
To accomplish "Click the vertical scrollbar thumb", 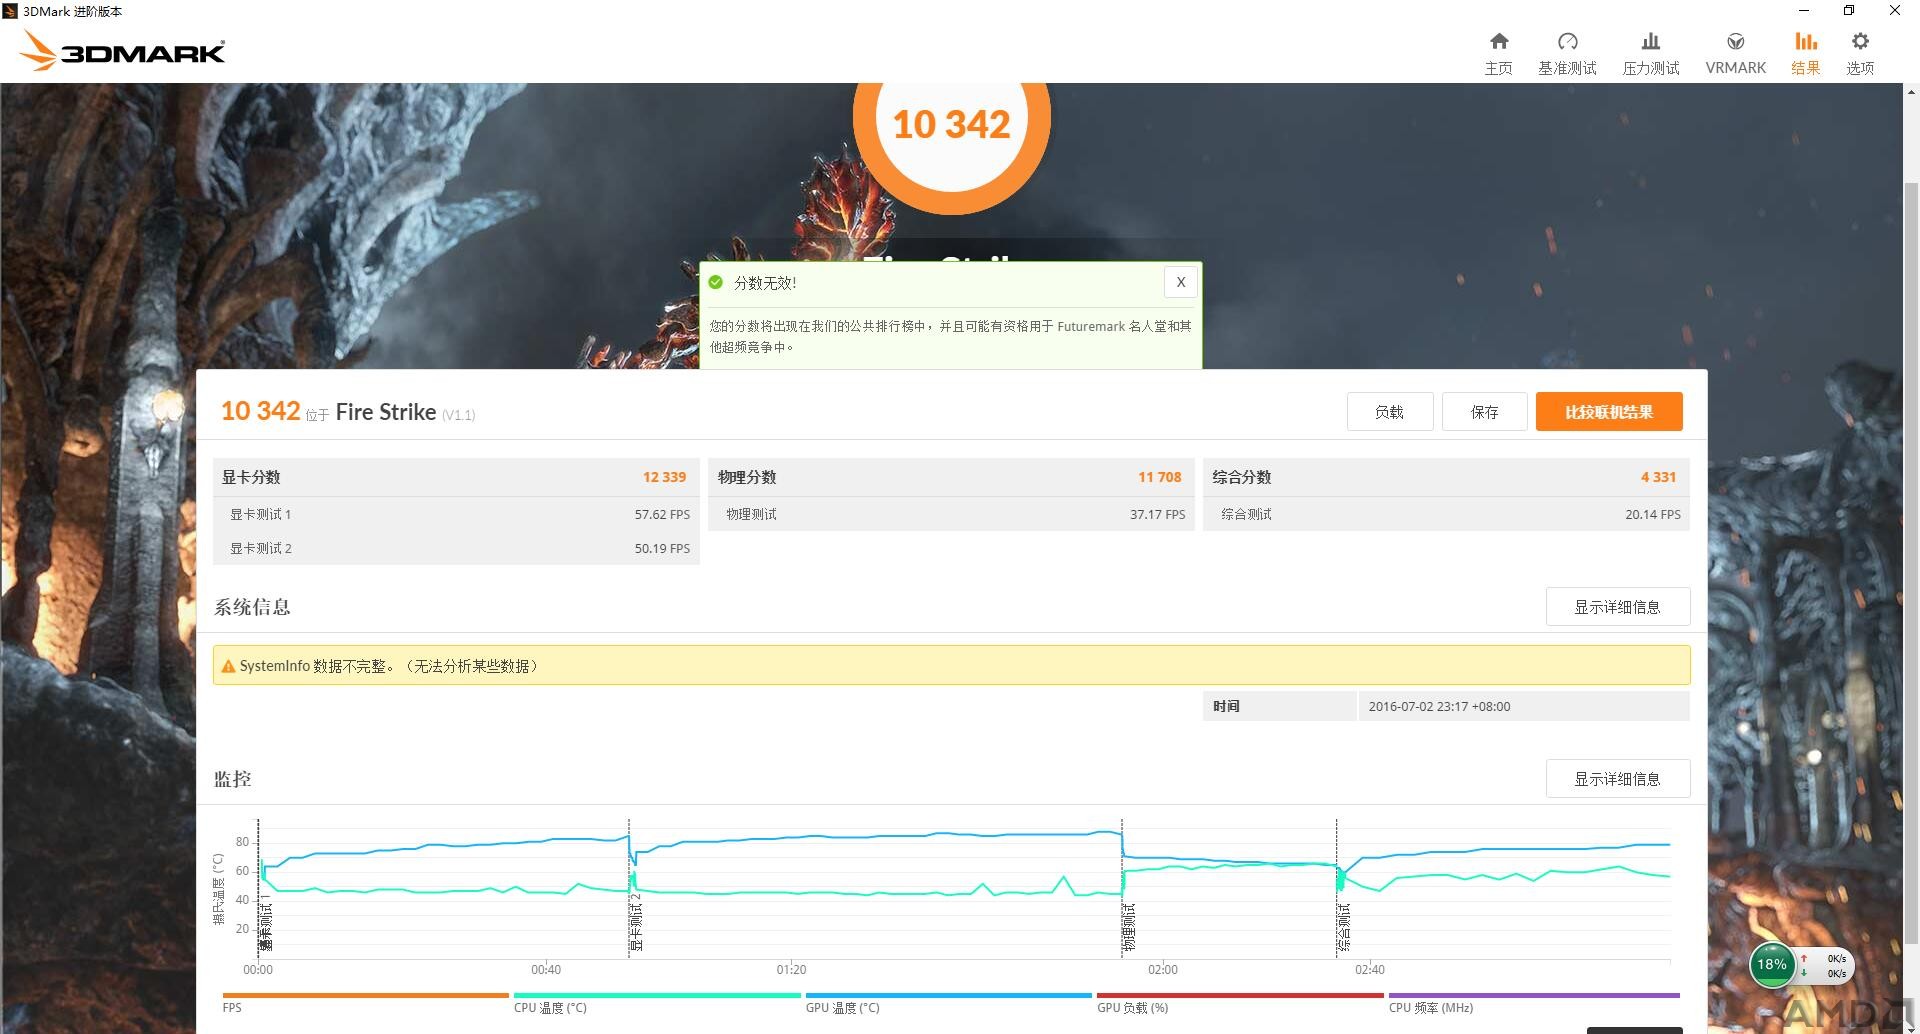I will tap(1911, 562).
